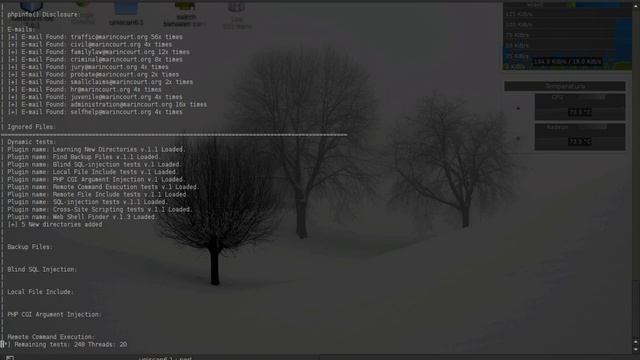Click the Radeon temperature reading

coord(580,142)
